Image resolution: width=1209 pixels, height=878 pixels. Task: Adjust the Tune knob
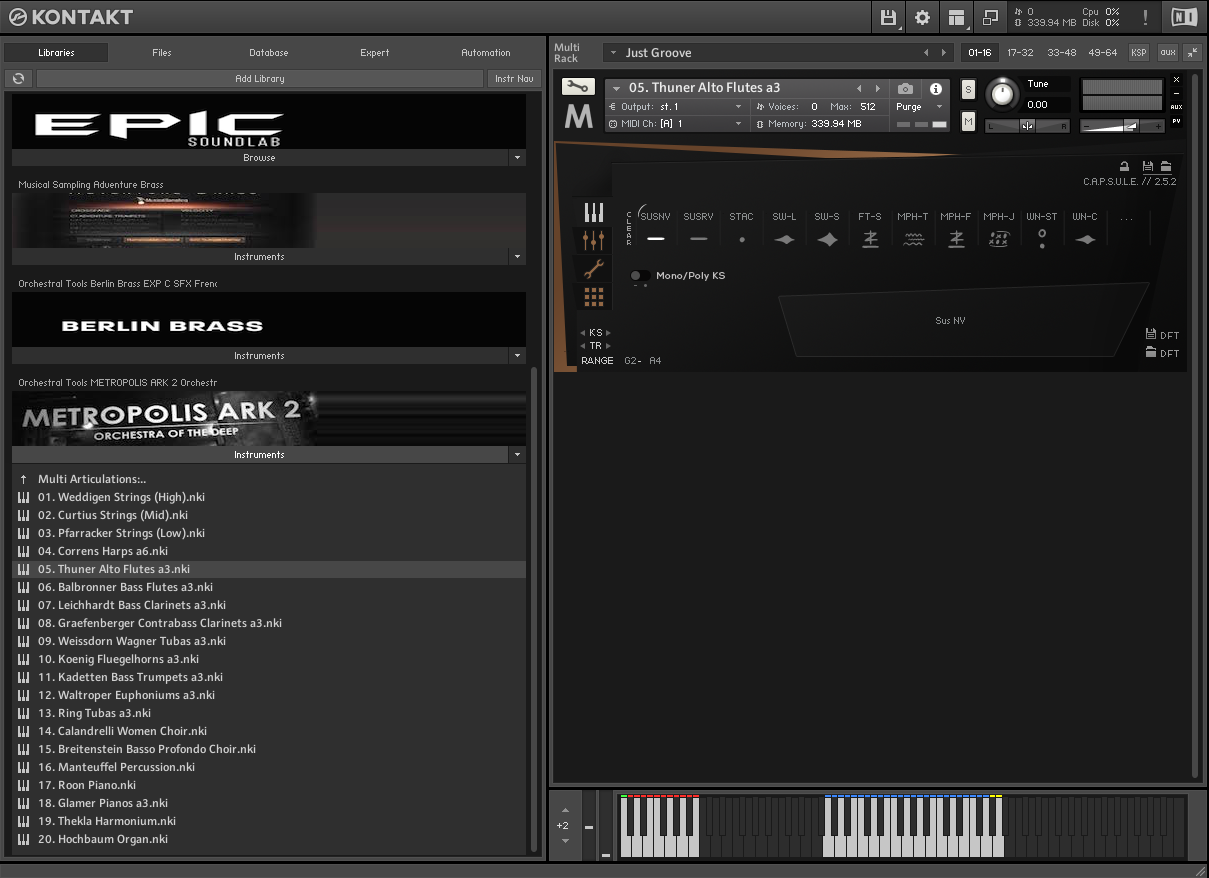pos(1000,95)
